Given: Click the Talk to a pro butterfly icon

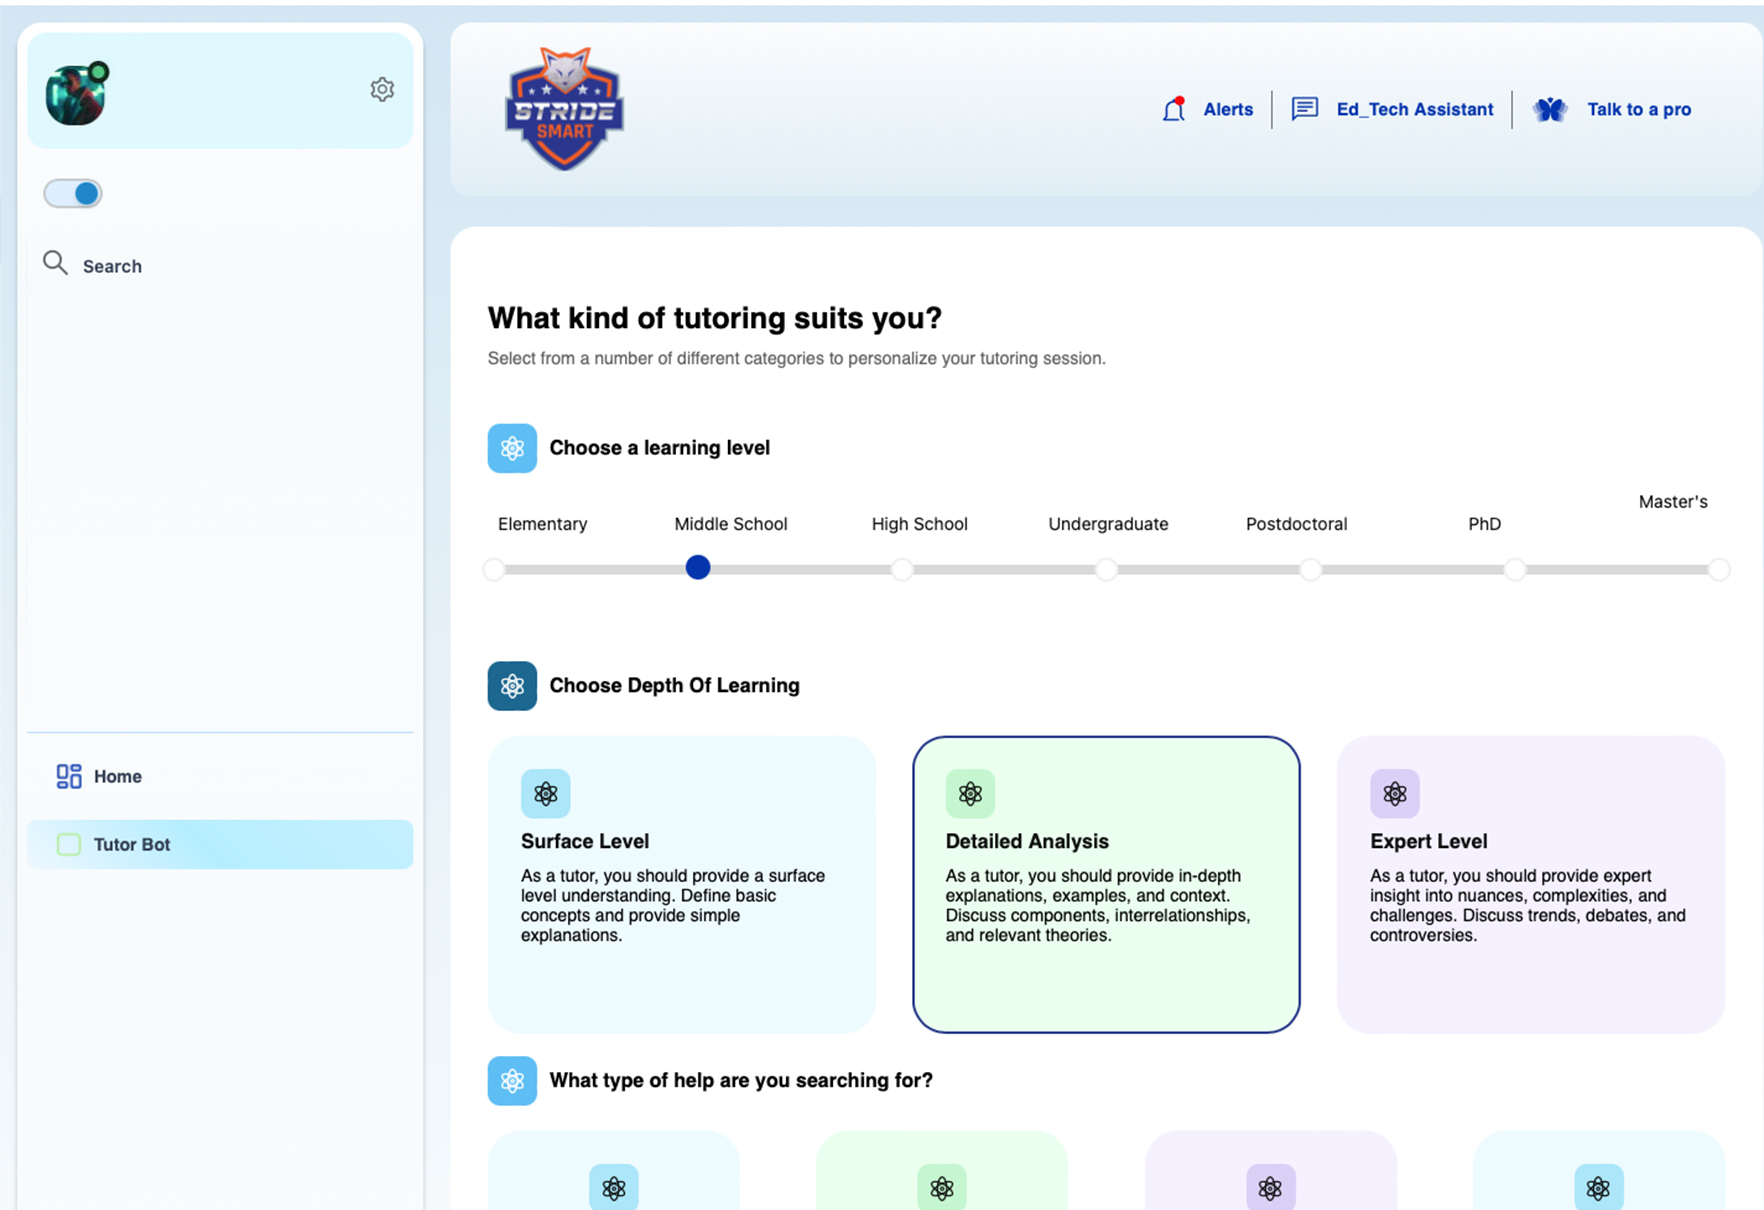Looking at the screenshot, I should (x=1550, y=109).
